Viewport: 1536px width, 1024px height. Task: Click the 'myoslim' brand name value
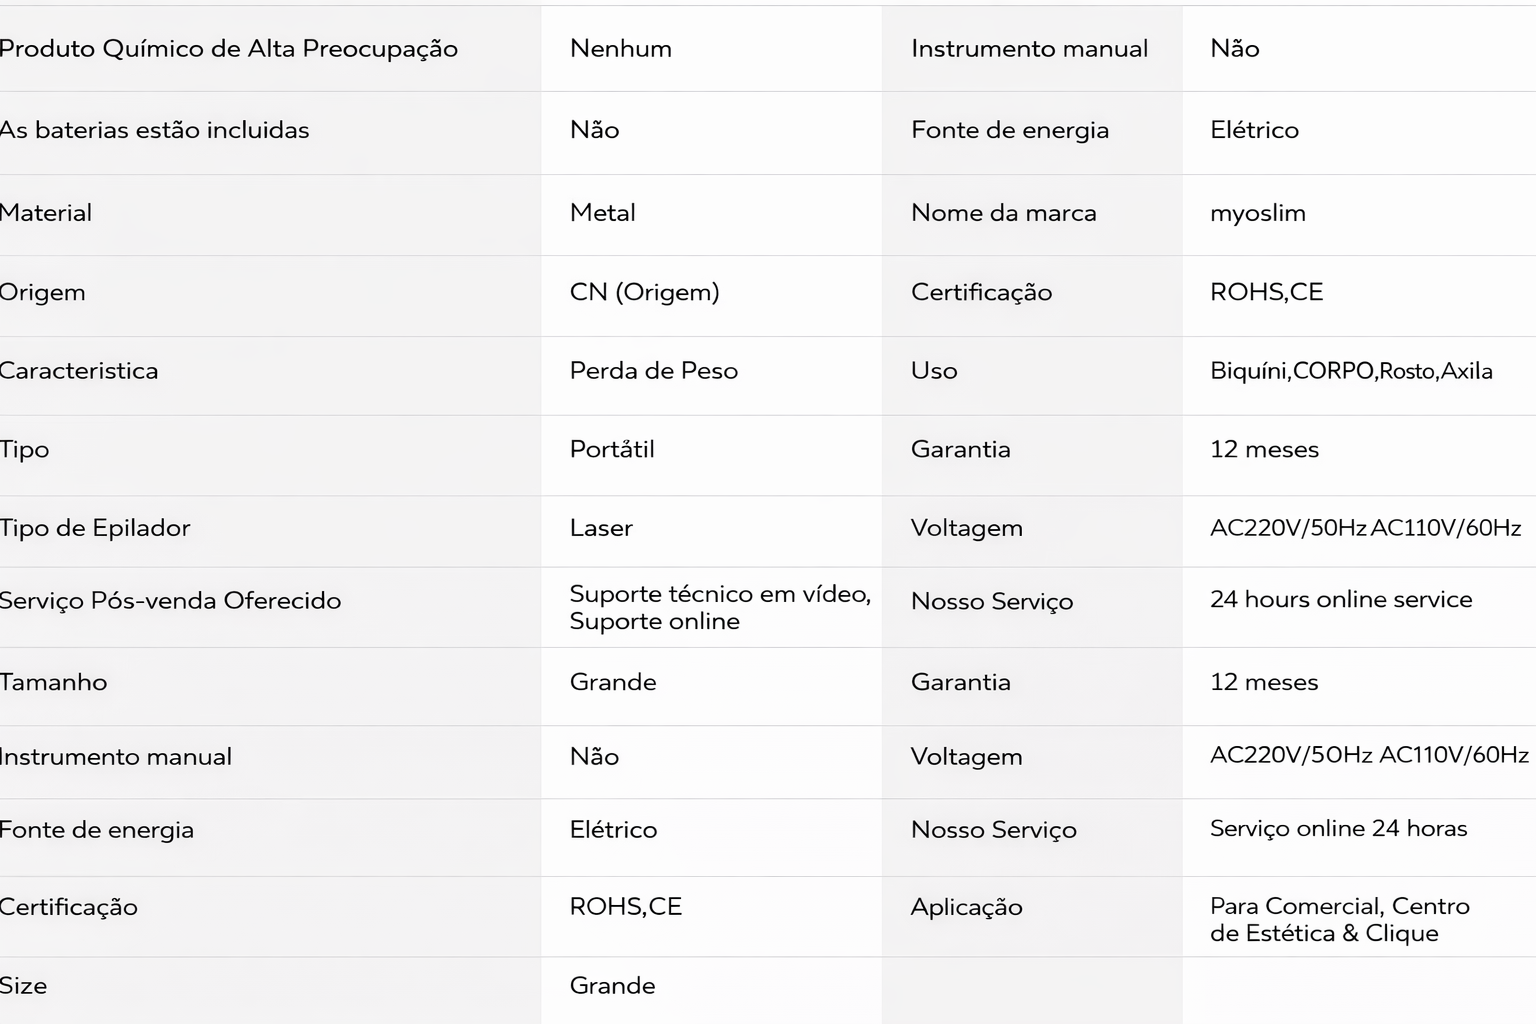(1257, 213)
